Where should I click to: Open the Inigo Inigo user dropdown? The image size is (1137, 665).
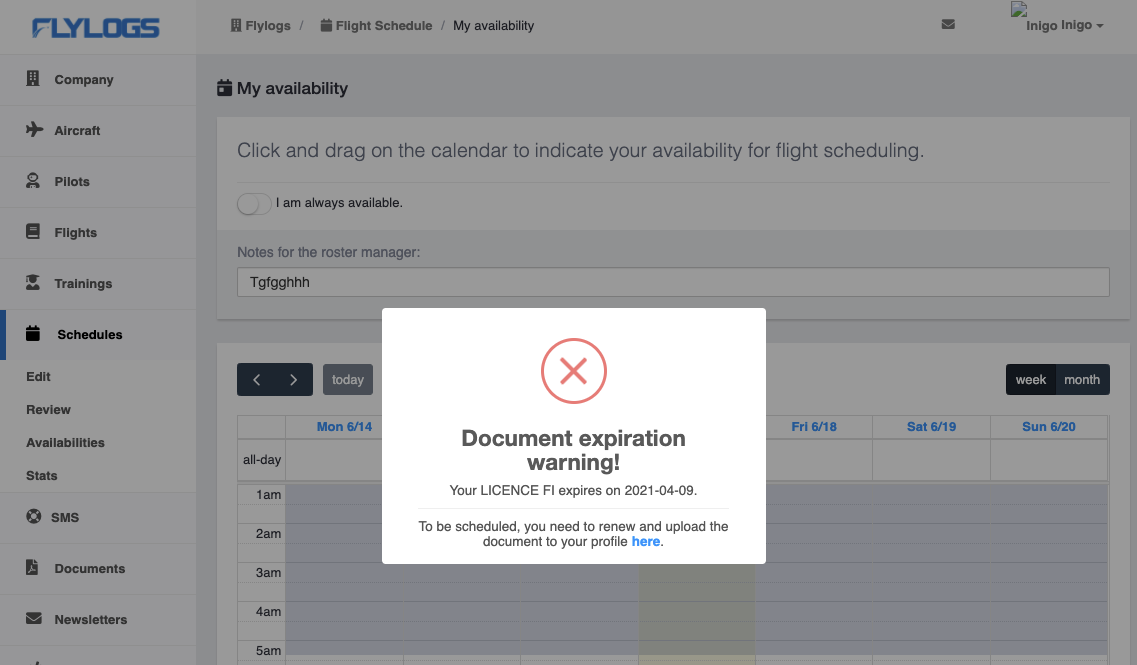1064,25
